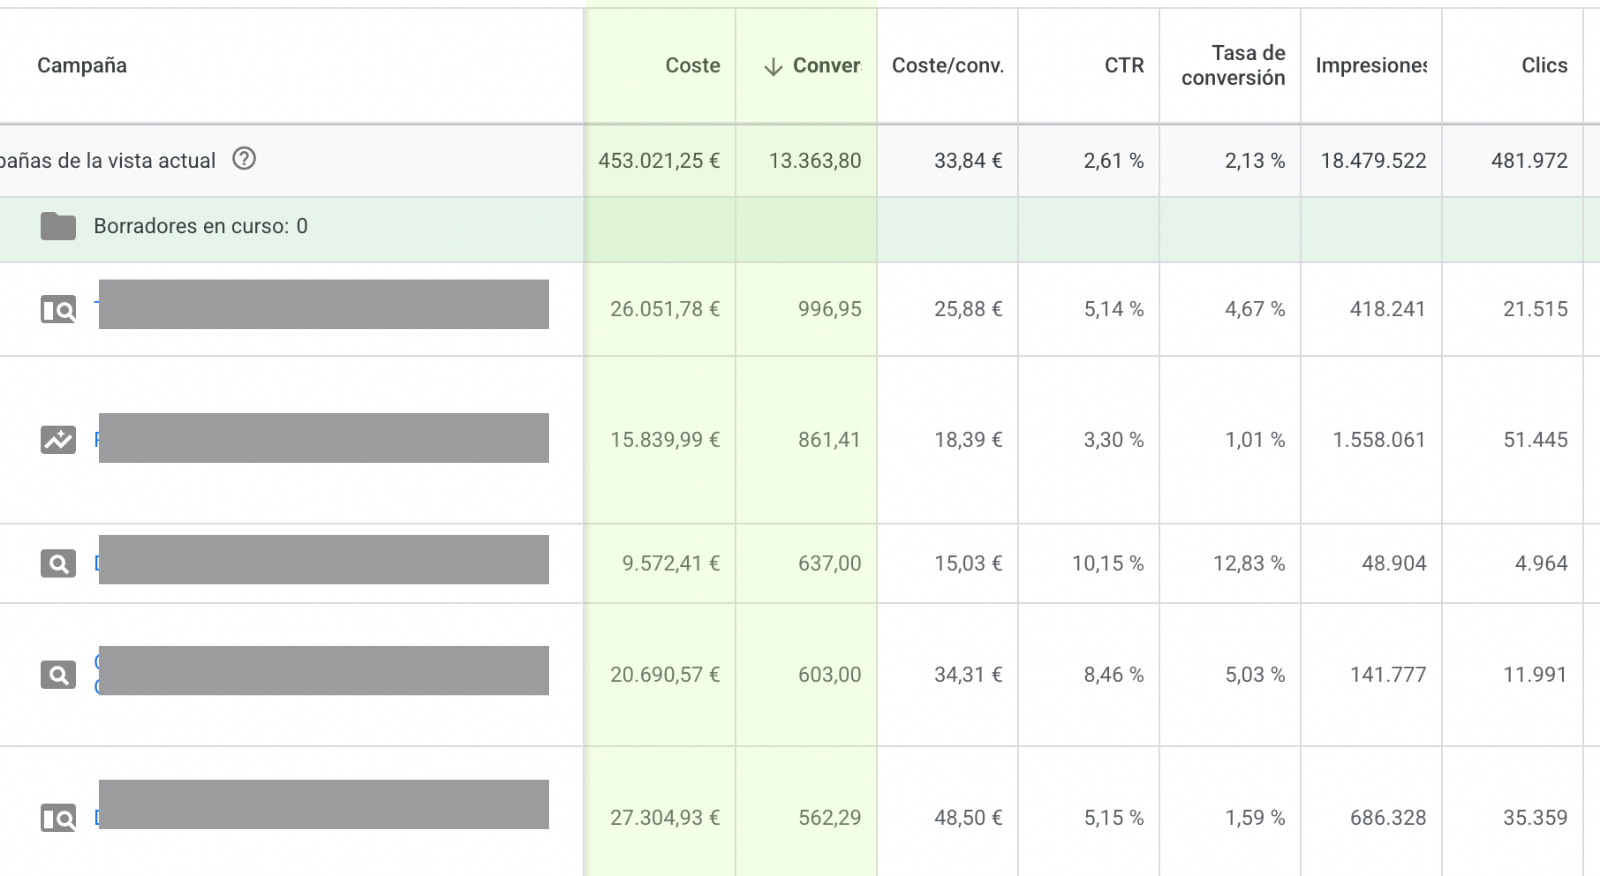This screenshot has height=876, width=1600.
Task: Click clicks cell 11.991
Action: (1535, 674)
